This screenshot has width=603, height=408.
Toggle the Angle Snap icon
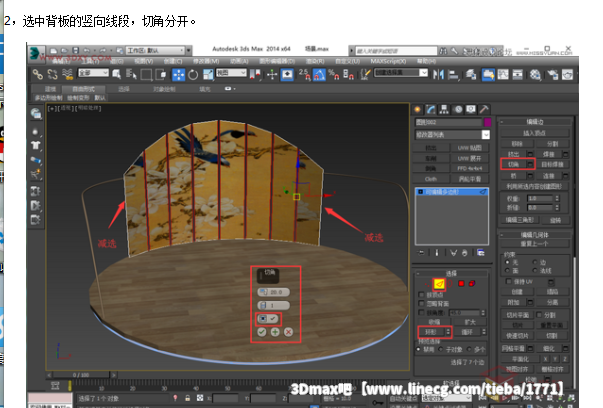click(319, 74)
